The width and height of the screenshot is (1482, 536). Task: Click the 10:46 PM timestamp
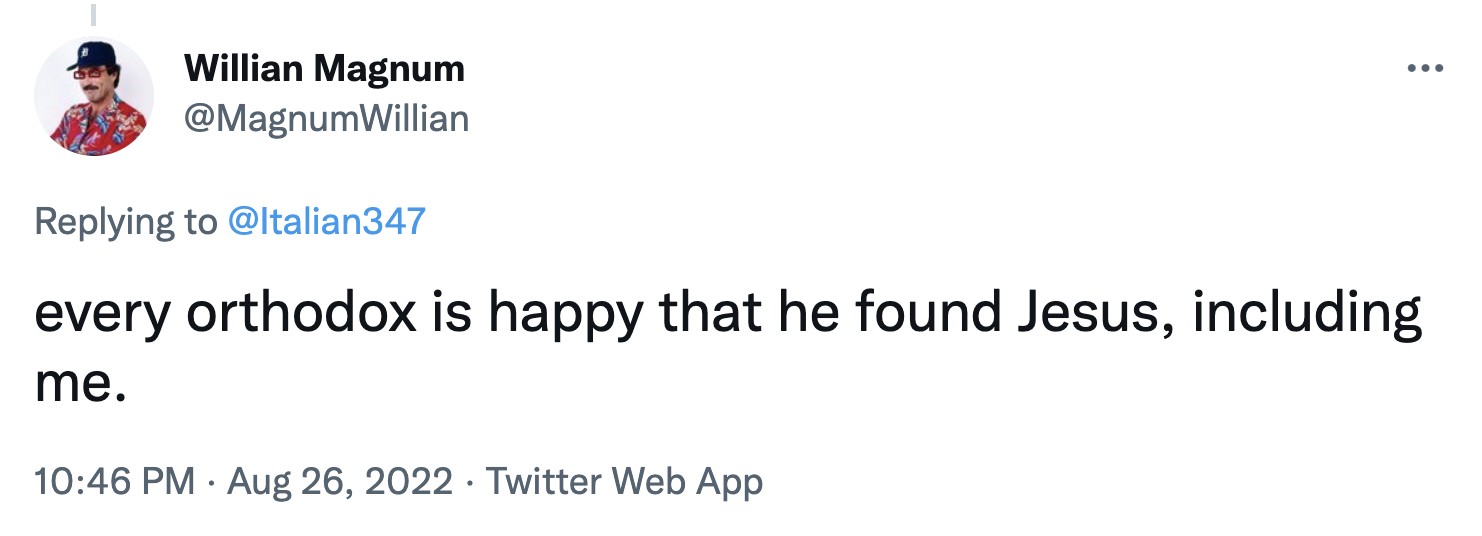coord(114,481)
